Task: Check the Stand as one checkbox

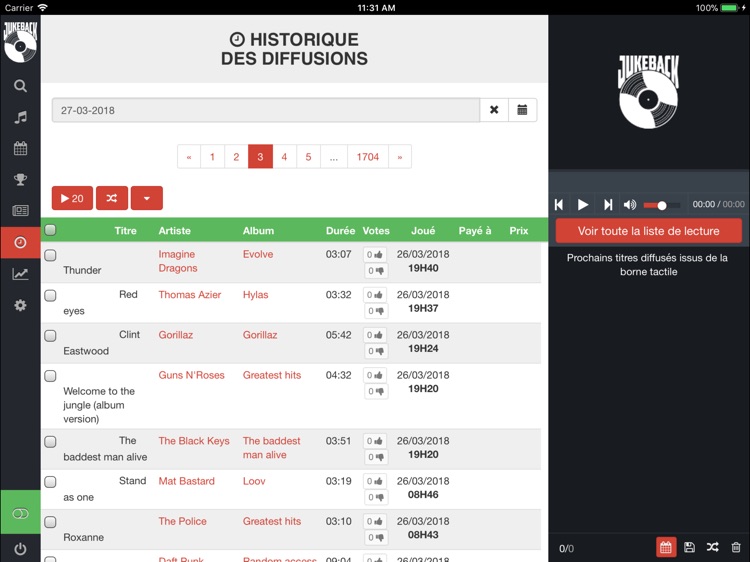Action: click(50, 482)
